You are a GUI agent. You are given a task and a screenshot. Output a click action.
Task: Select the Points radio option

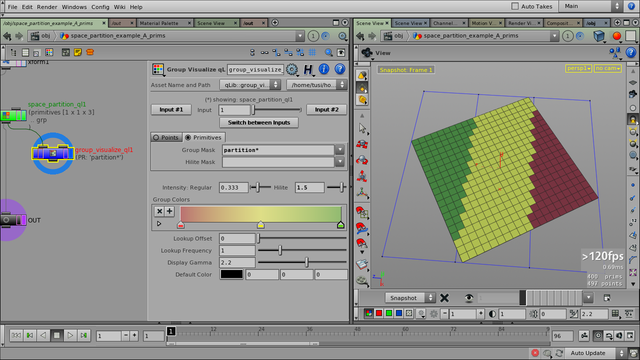point(166,138)
